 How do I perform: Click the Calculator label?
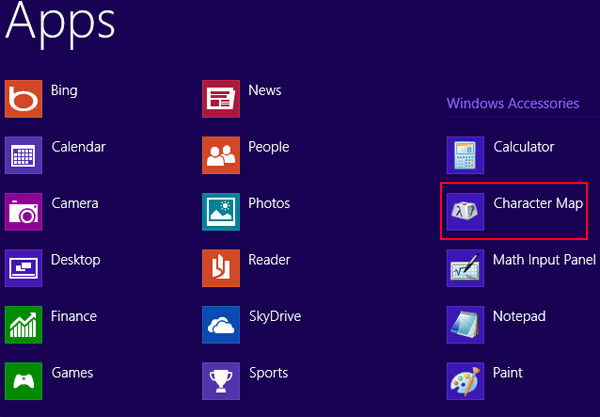coord(524,147)
